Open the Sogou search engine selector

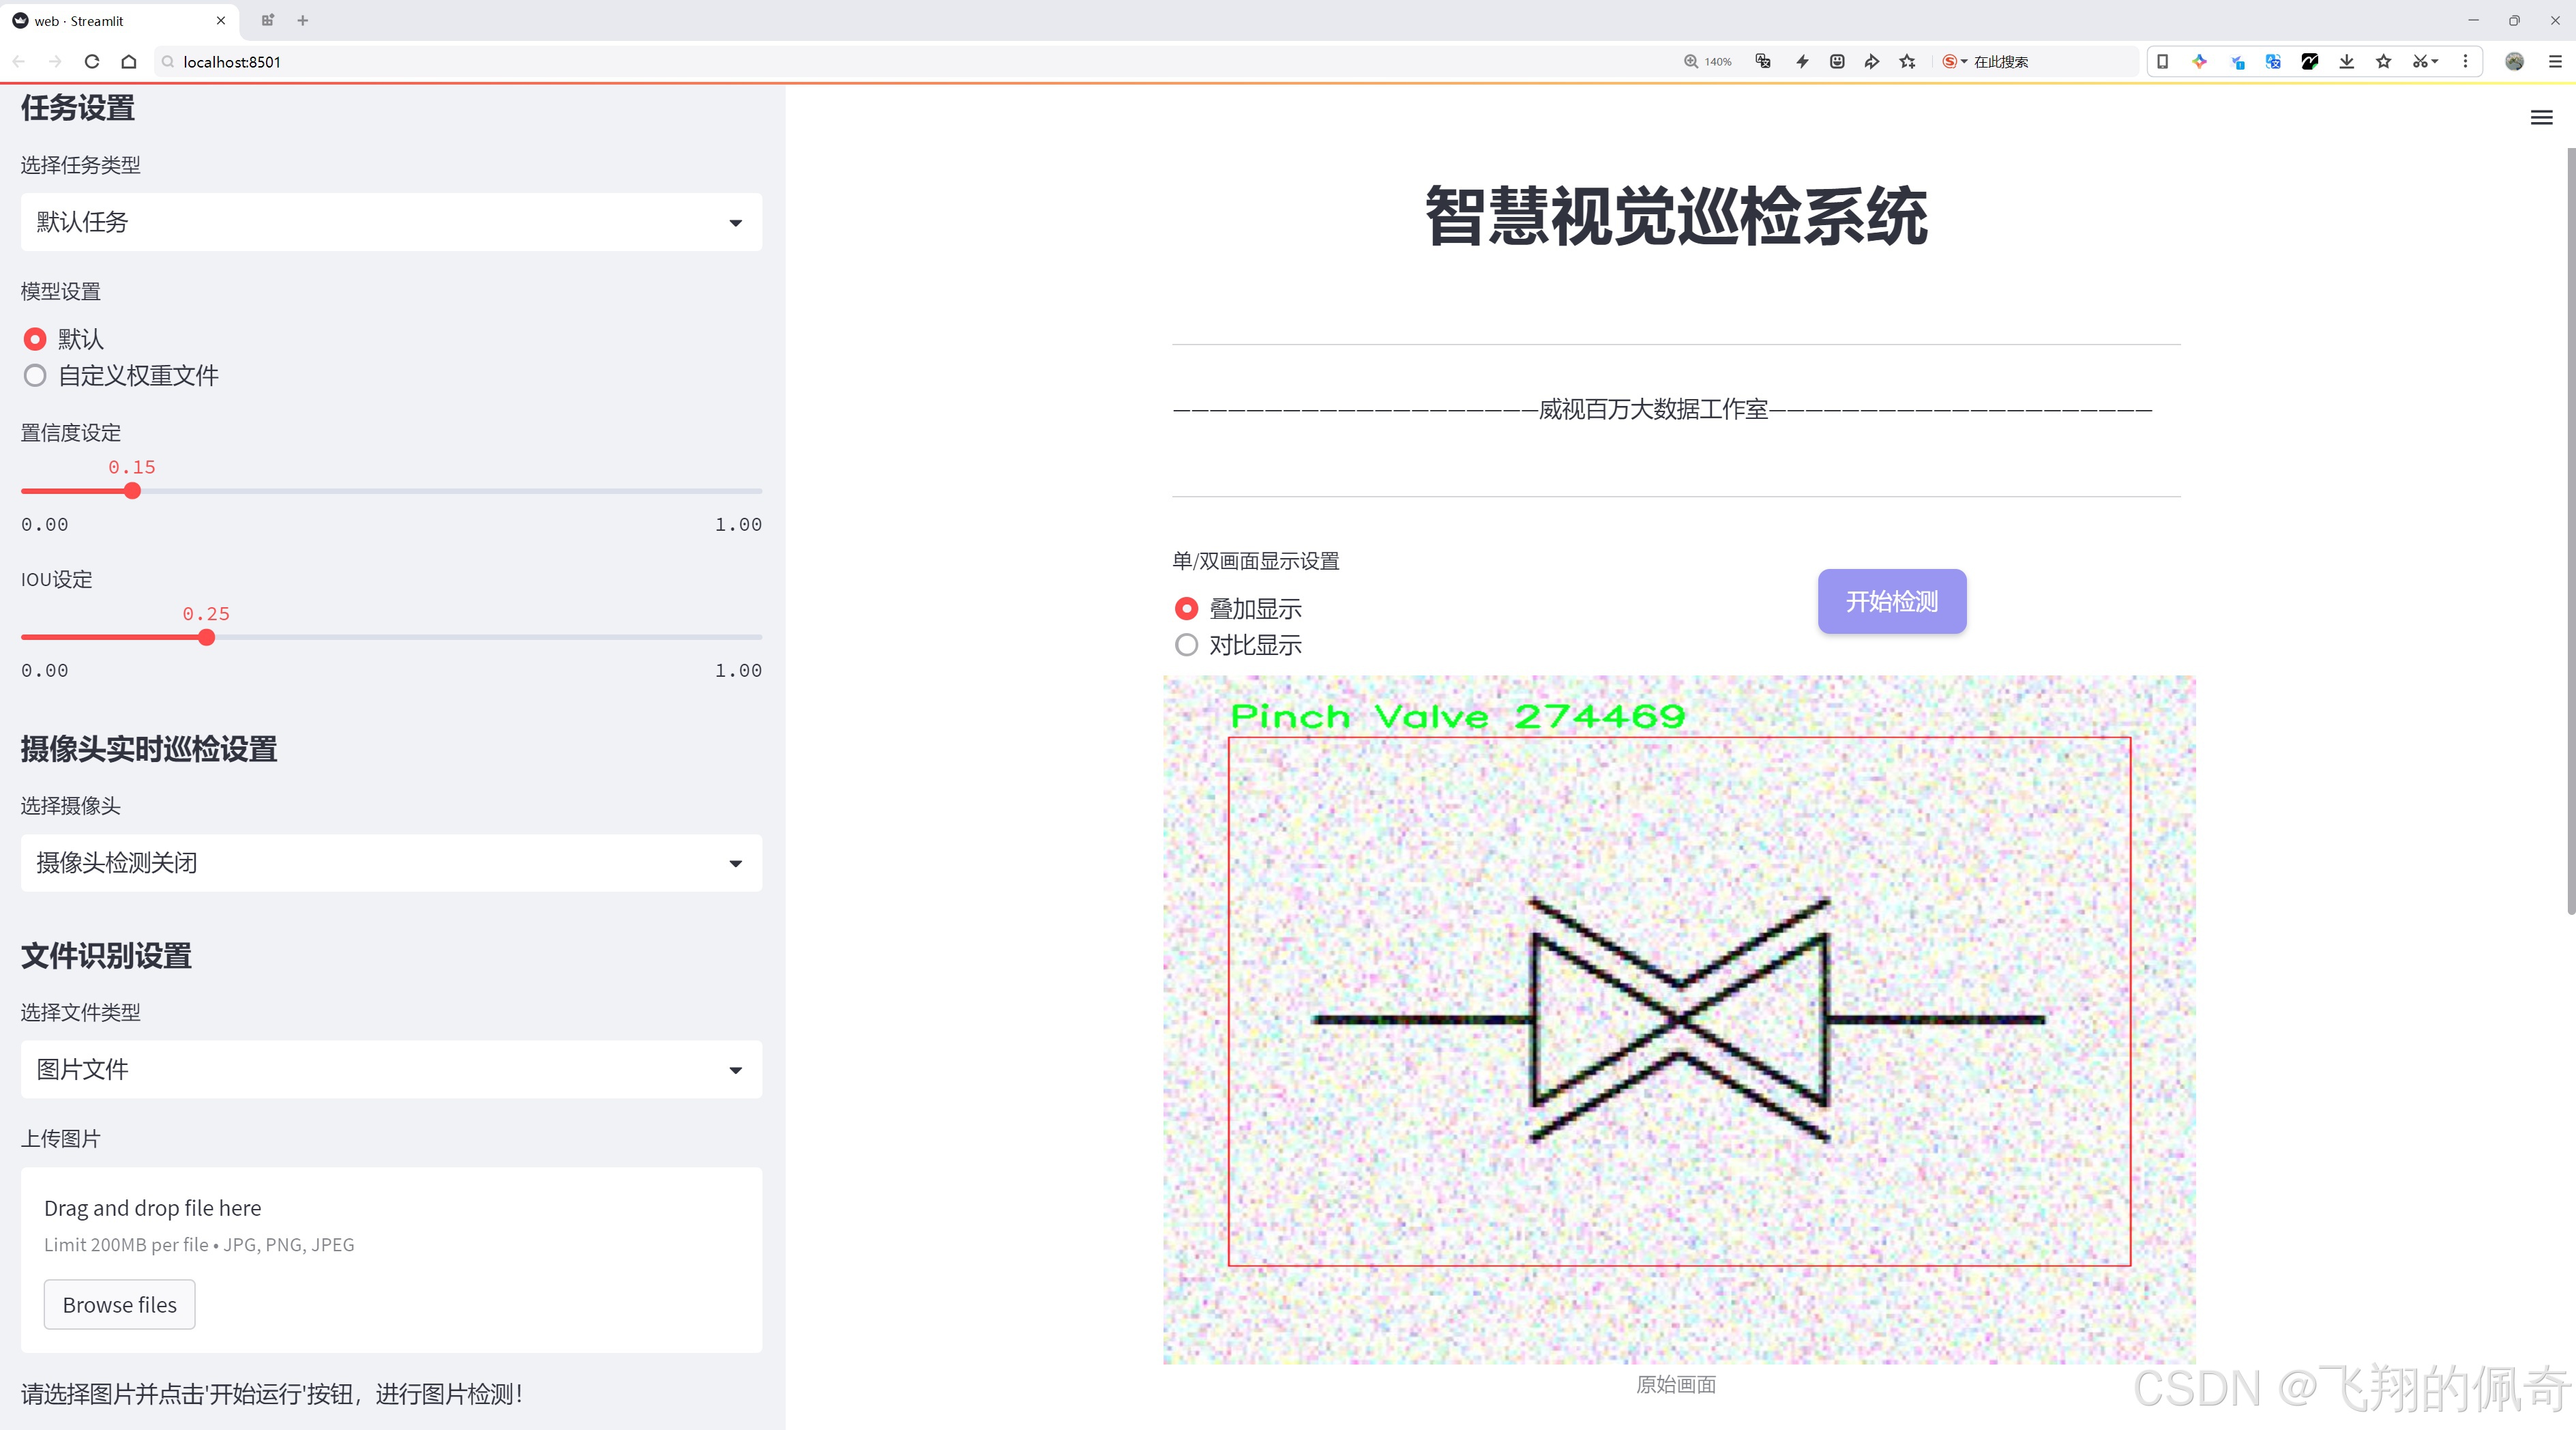(1954, 62)
